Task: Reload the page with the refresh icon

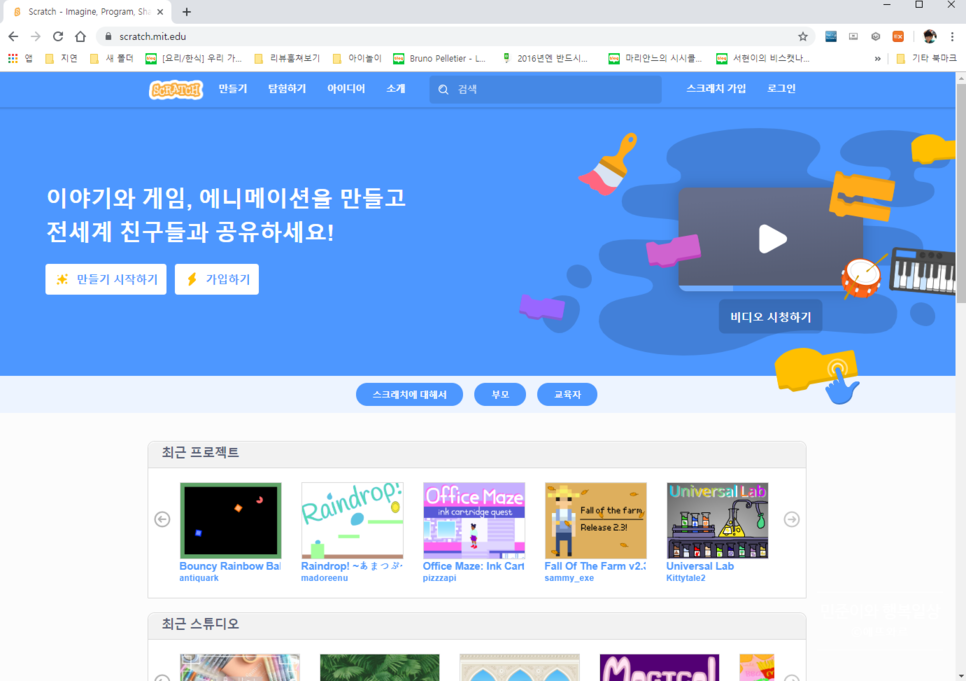Action: point(58,37)
